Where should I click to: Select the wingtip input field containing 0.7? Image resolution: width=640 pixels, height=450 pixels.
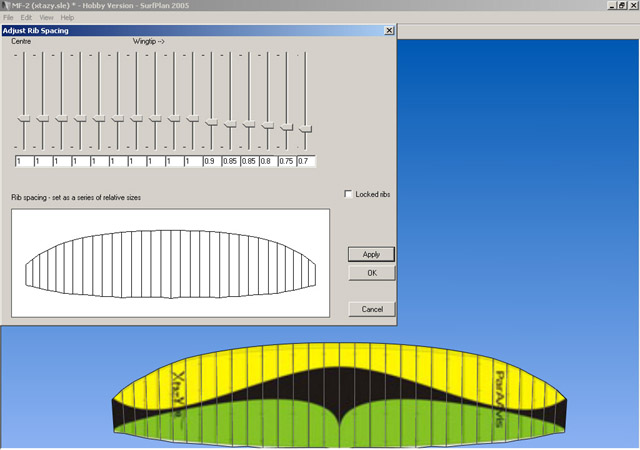point(306,161)
